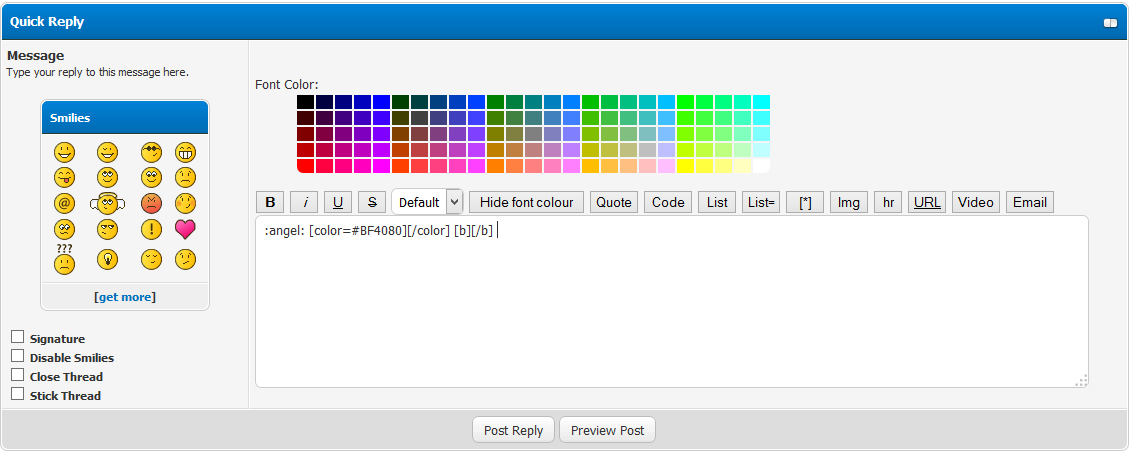Toggle bold formatting with B button
The height and width of the screenshot is (455, 1133).
269,202
